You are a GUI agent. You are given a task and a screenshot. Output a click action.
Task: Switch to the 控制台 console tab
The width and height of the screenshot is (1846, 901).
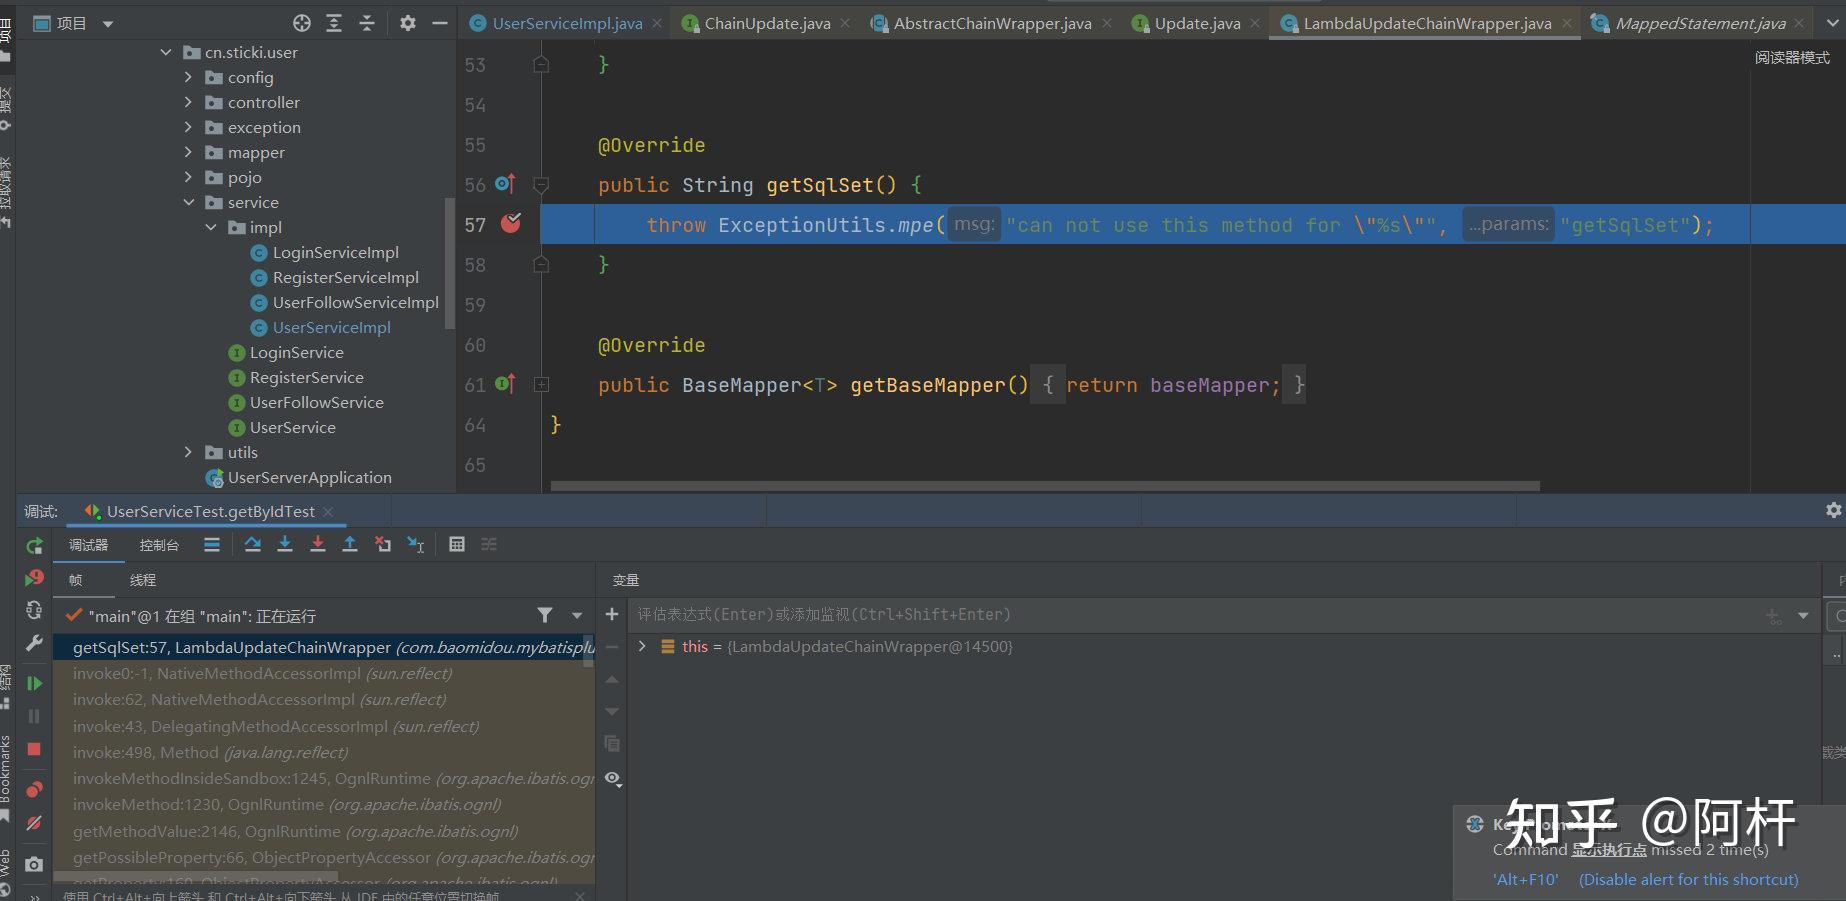159,545
